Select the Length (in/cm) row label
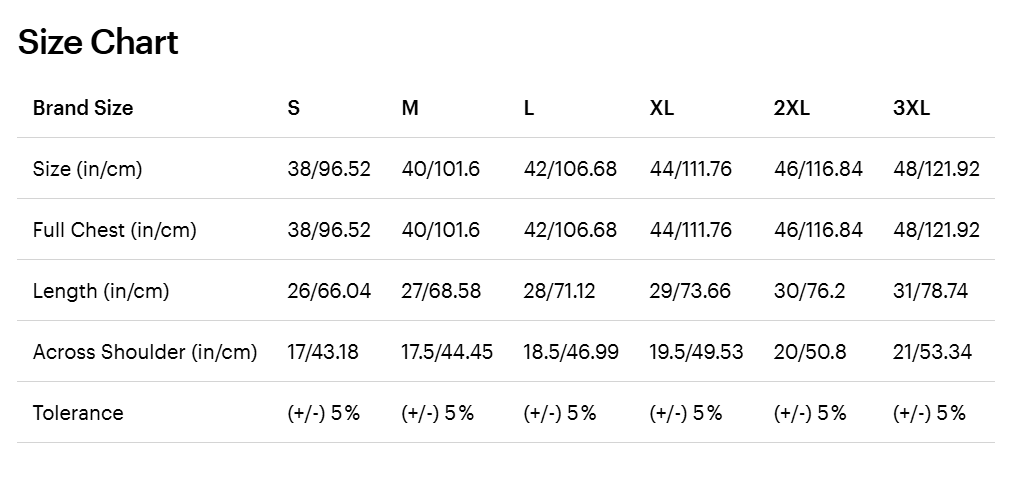Viewport: 1023px width, 483px height. 101,291
